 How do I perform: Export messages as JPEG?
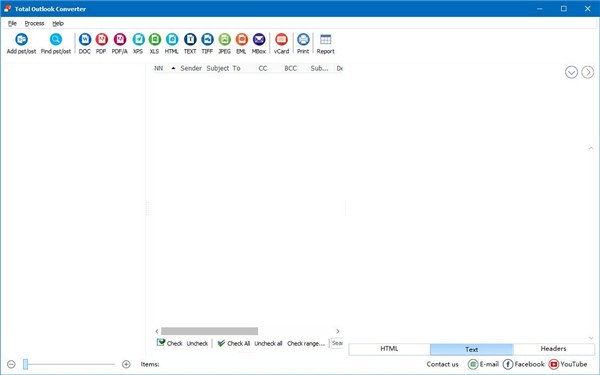click(x=225, y=44)
